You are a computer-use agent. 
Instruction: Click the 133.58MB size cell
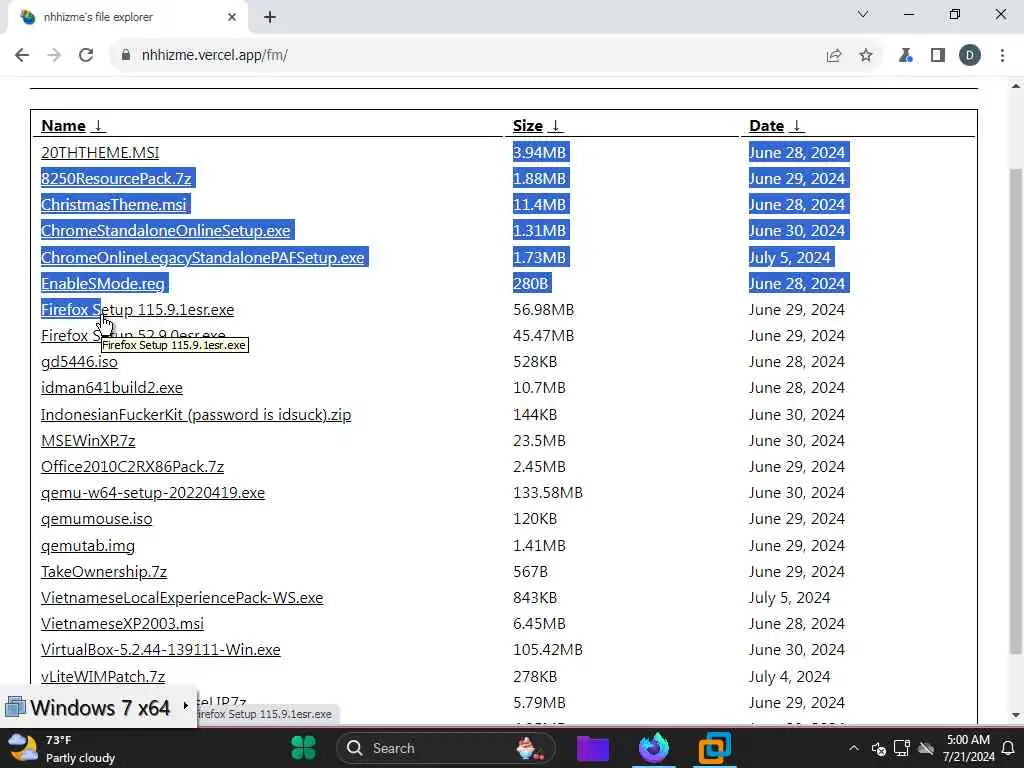[548, 493]
